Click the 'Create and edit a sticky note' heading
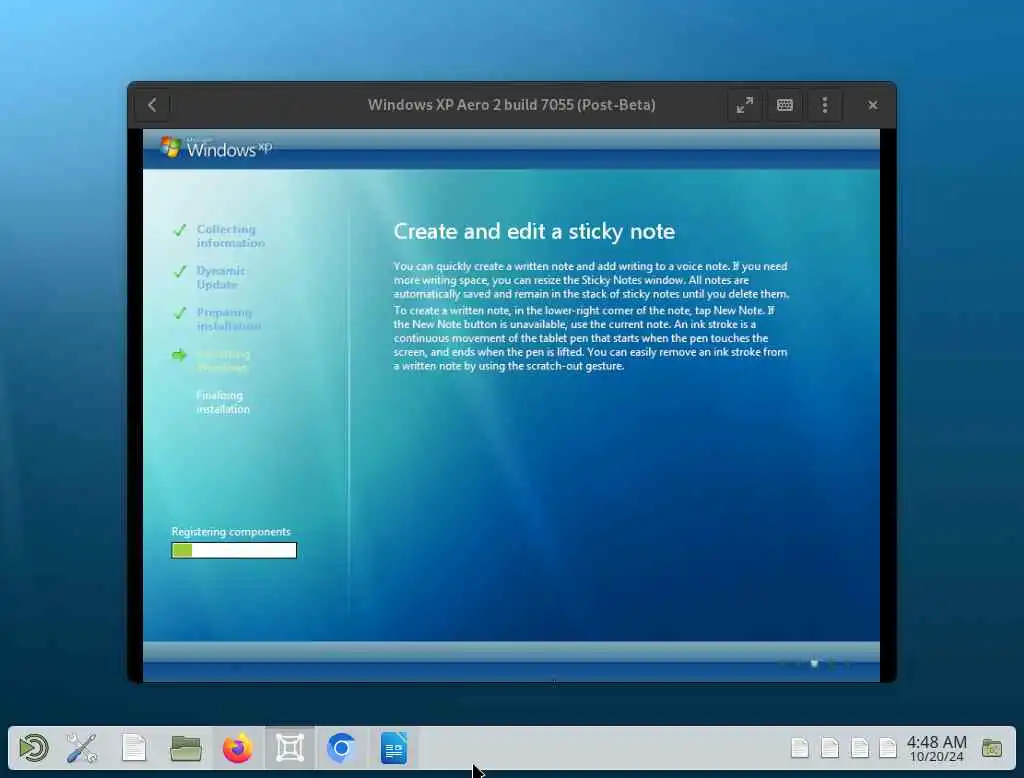This screenshot has height=778, width=1024. [x=534, y=231]
